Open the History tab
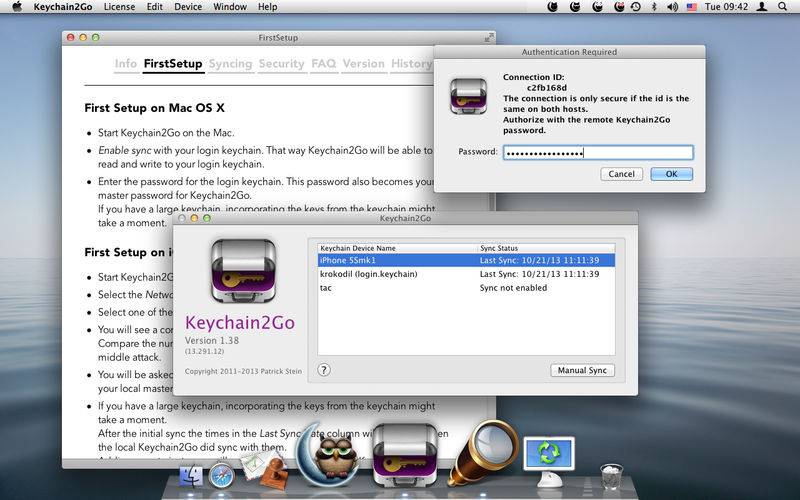Screen dimensions: 800x500 411,64
